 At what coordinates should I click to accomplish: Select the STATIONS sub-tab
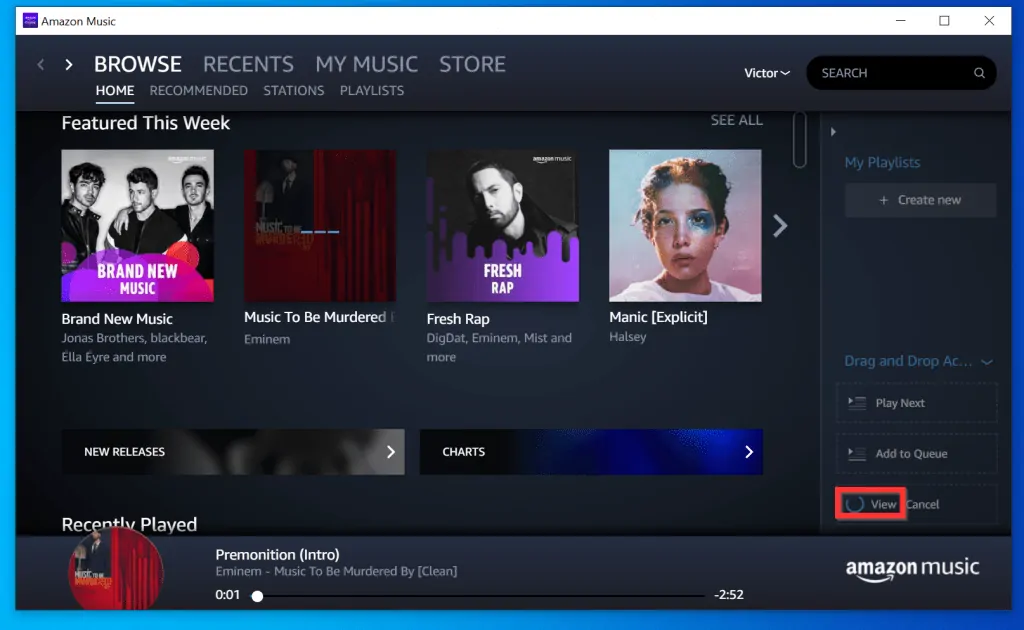[294, 91]
